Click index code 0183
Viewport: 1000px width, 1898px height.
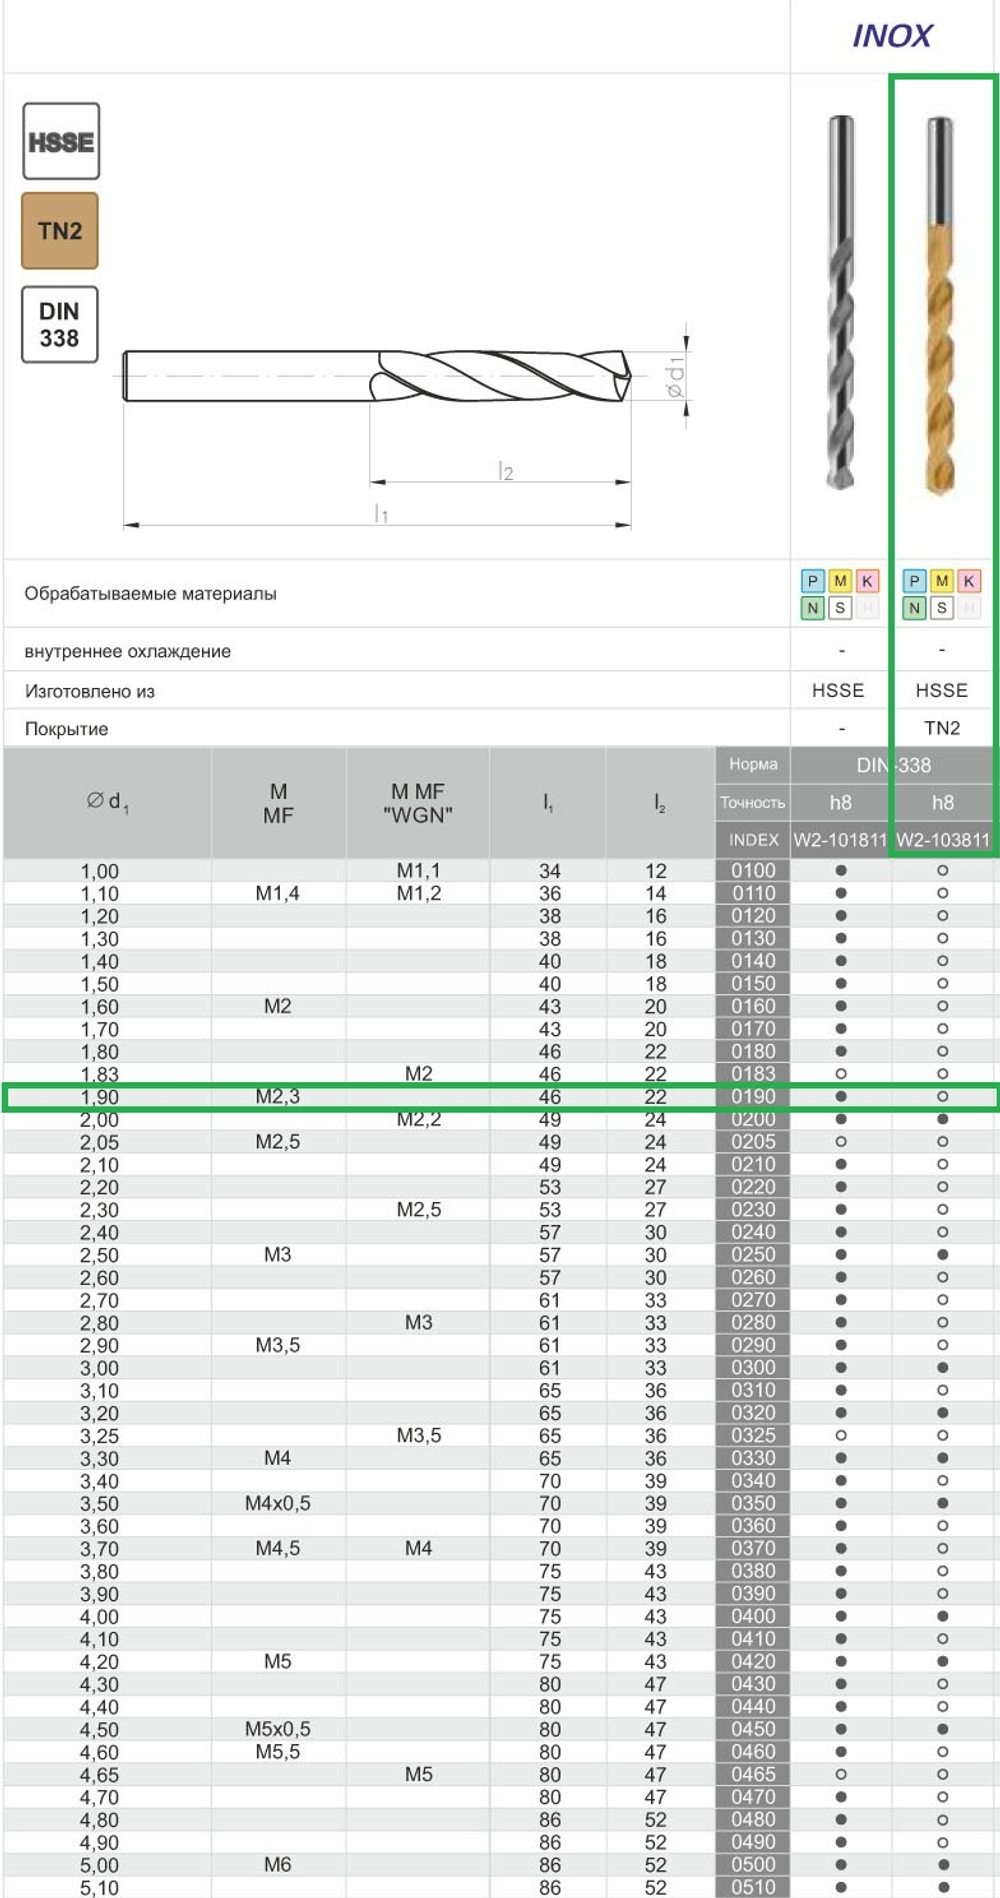(x=753, y=1074)
